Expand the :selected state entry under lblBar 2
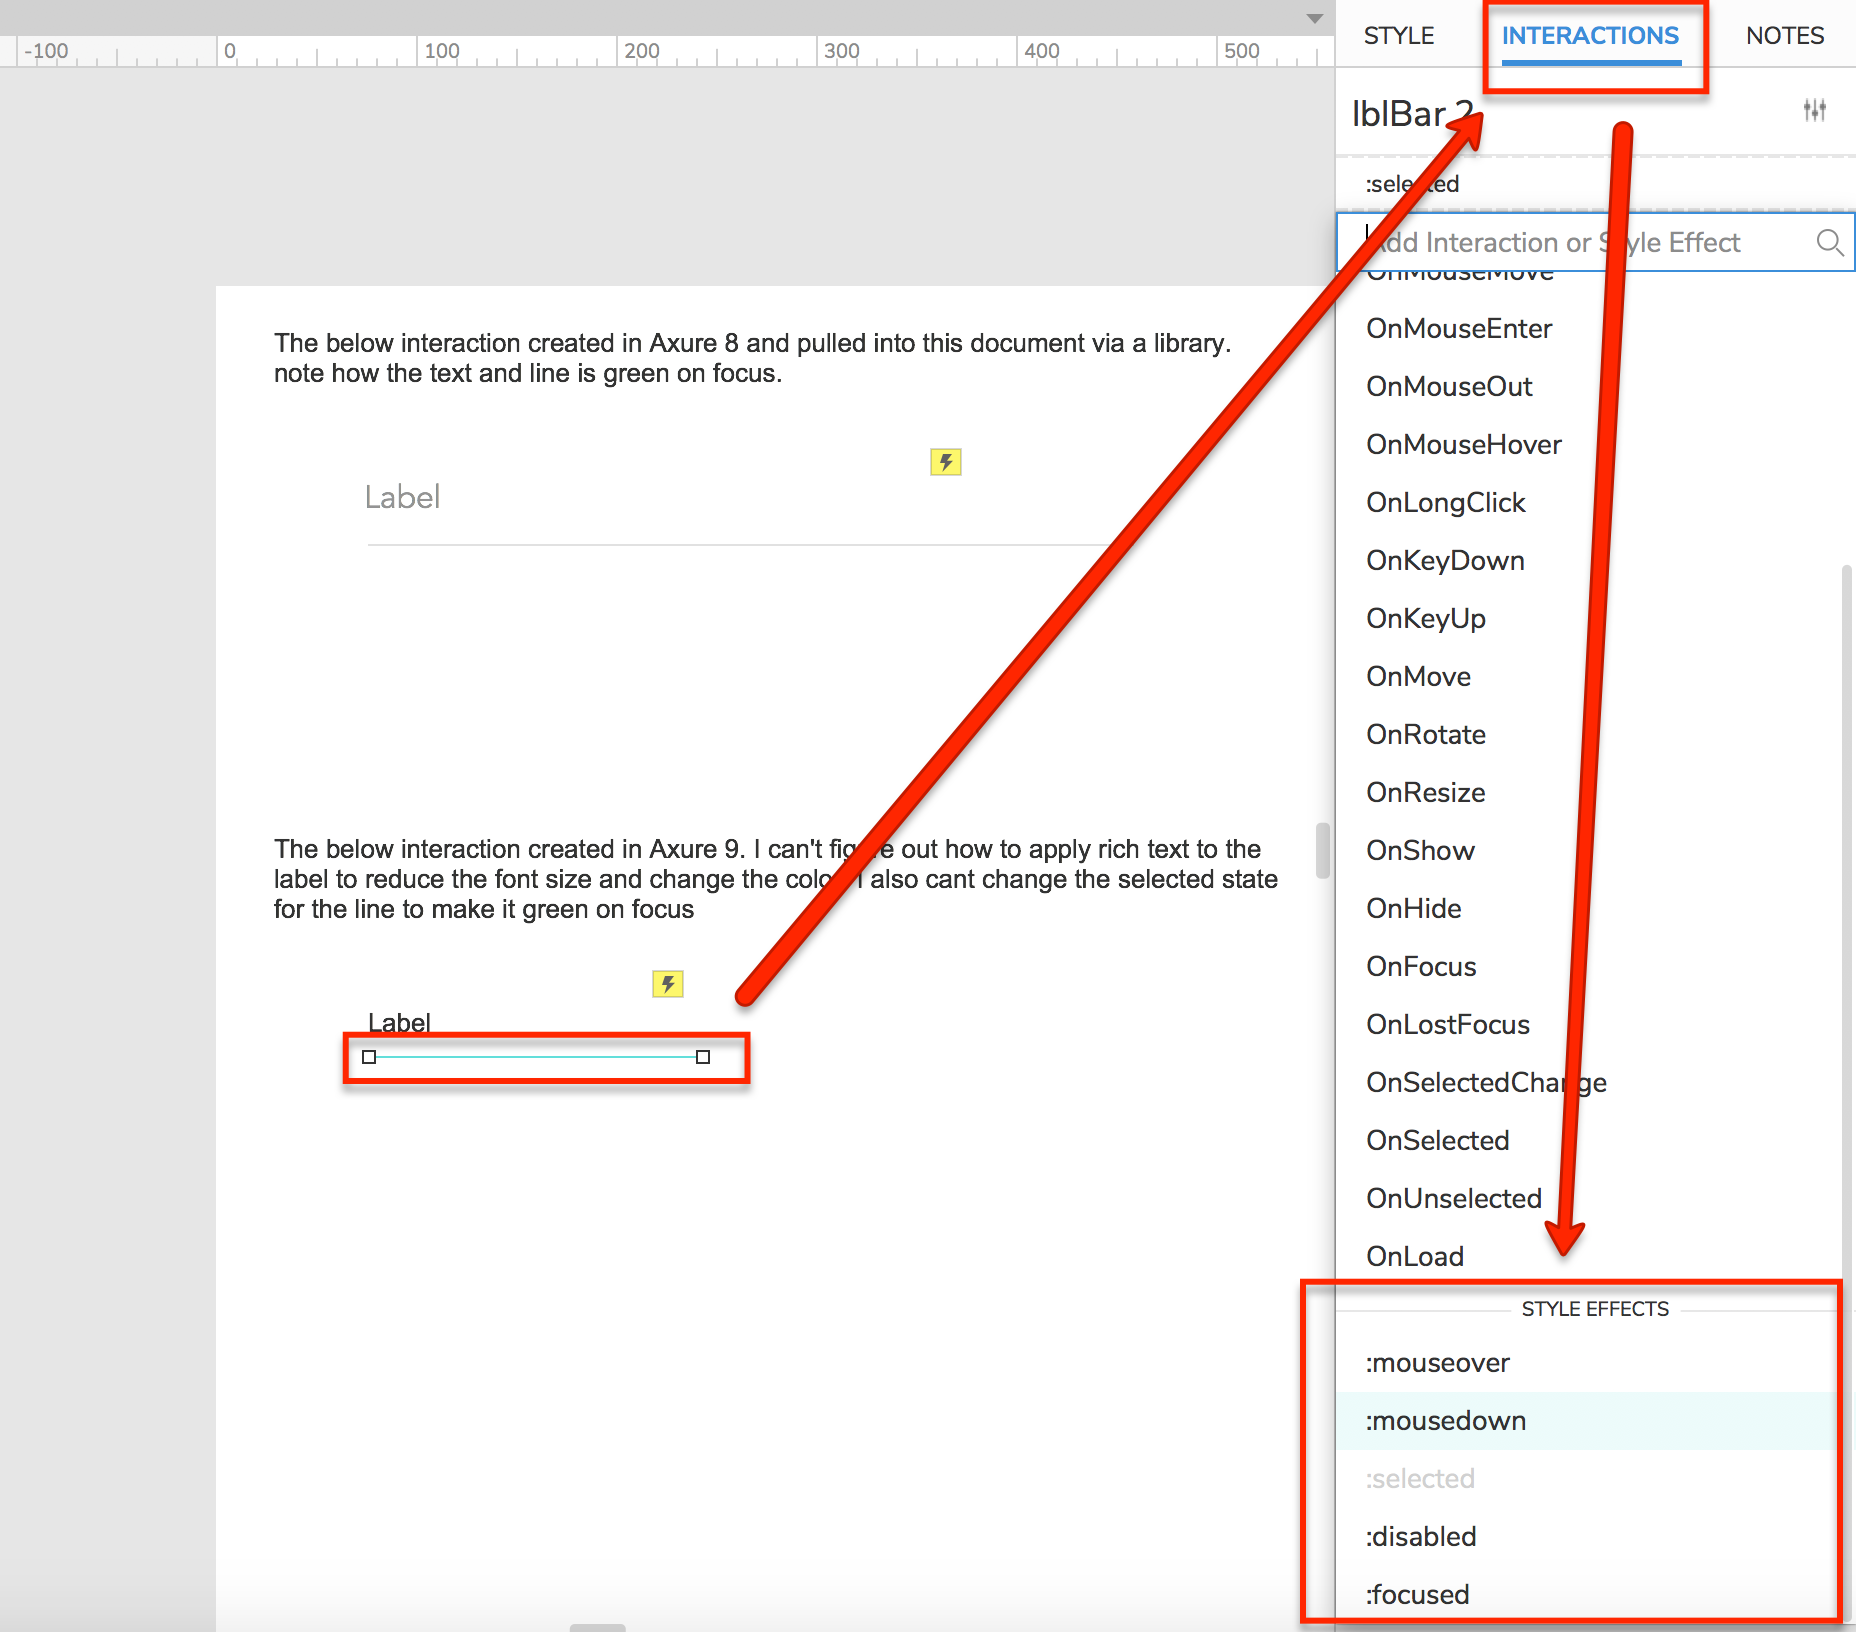 pyautogui.click(x=1410, y=183)
